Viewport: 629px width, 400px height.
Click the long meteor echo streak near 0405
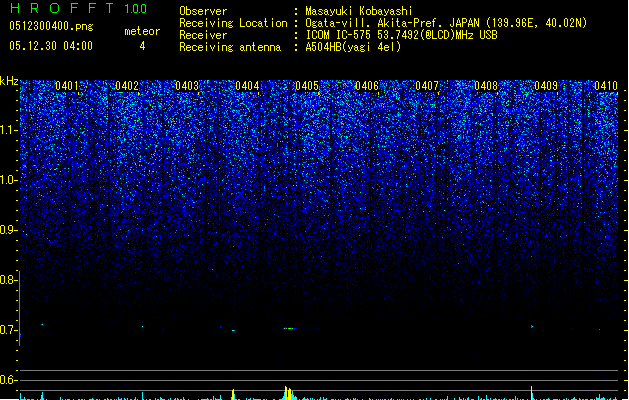tap(290, 329)
